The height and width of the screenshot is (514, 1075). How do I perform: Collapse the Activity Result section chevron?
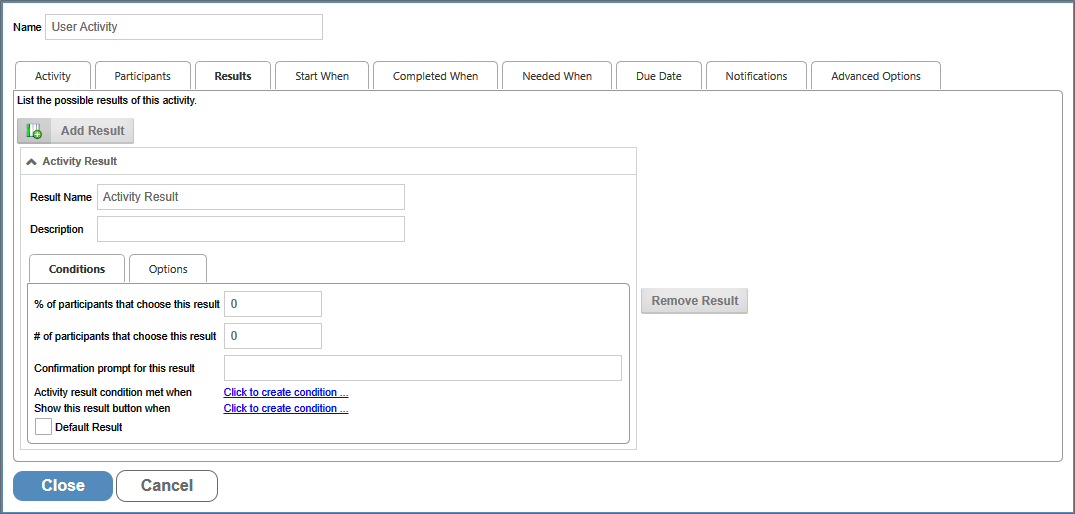pyautogui.click(x=32, y=161)
